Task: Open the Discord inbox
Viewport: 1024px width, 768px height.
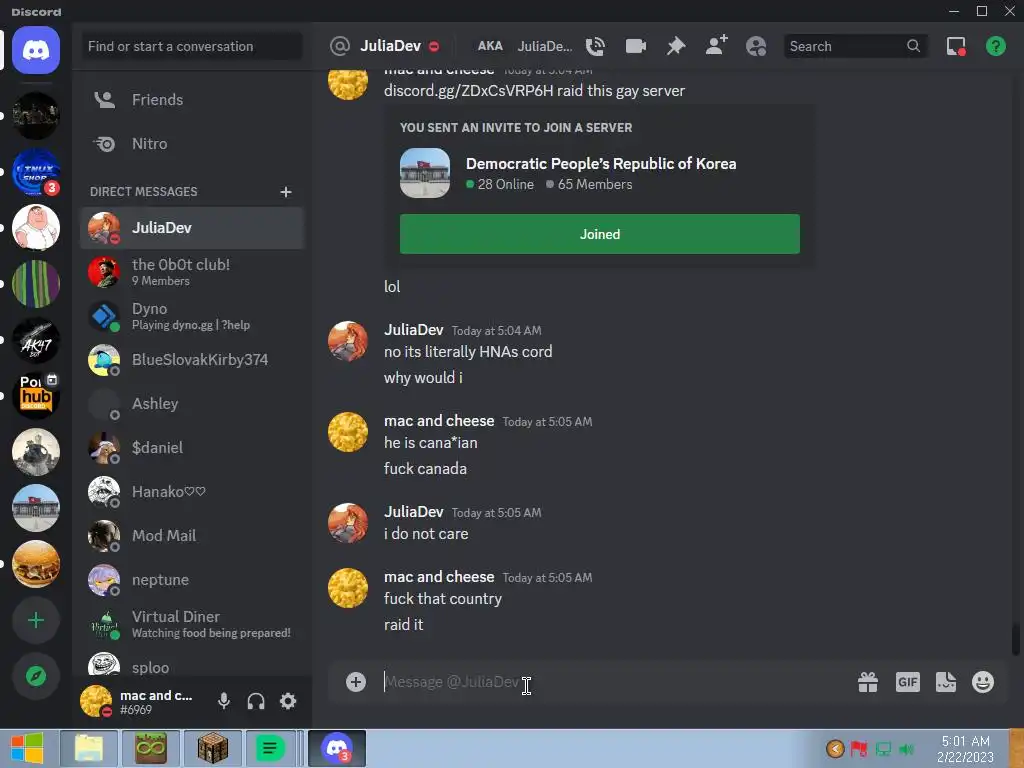Action: [x=956, y=46]
